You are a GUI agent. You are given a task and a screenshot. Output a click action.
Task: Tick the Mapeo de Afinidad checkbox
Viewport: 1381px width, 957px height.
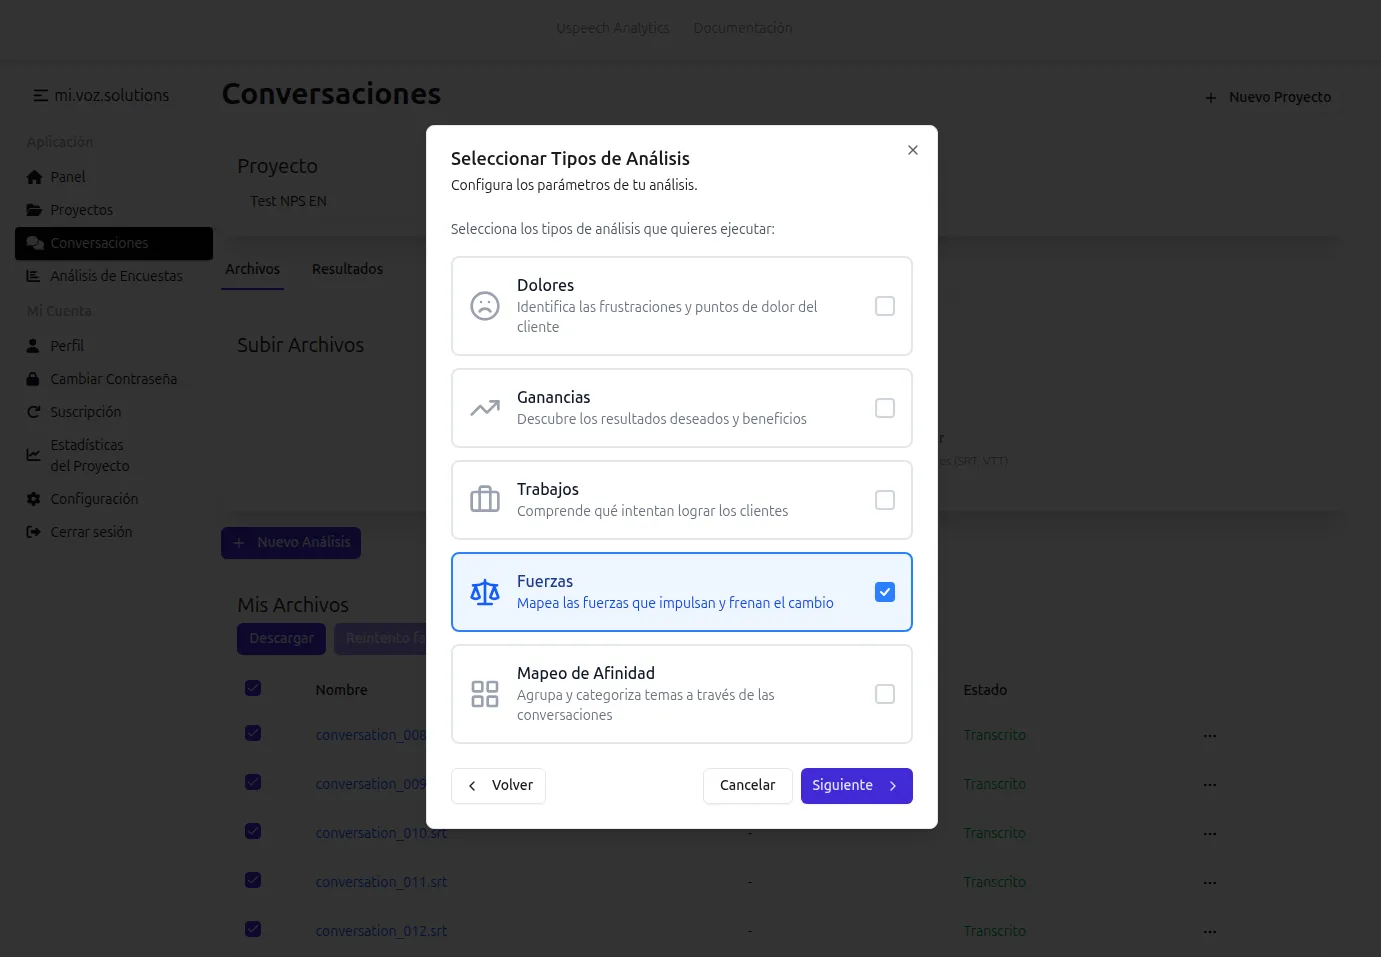click(x=884, y=694)
